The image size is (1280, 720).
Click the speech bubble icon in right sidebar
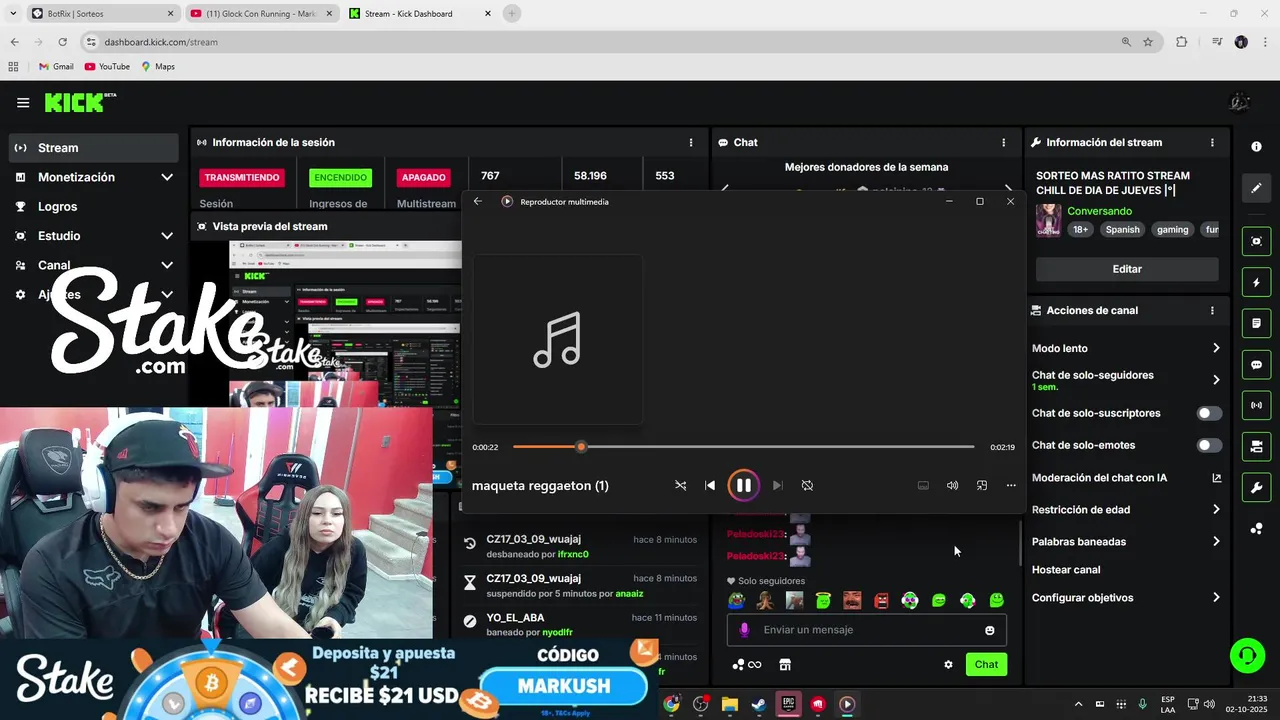pos(1256,365)
